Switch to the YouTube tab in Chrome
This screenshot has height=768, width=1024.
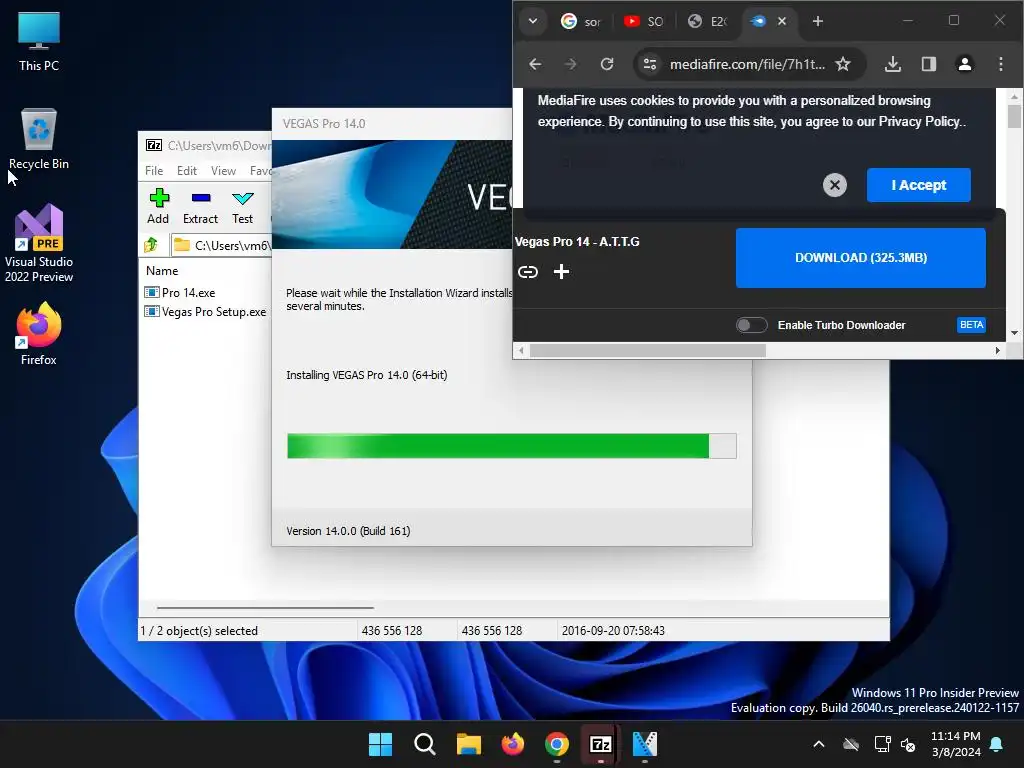pyautogui.click(x=643, y=22)
